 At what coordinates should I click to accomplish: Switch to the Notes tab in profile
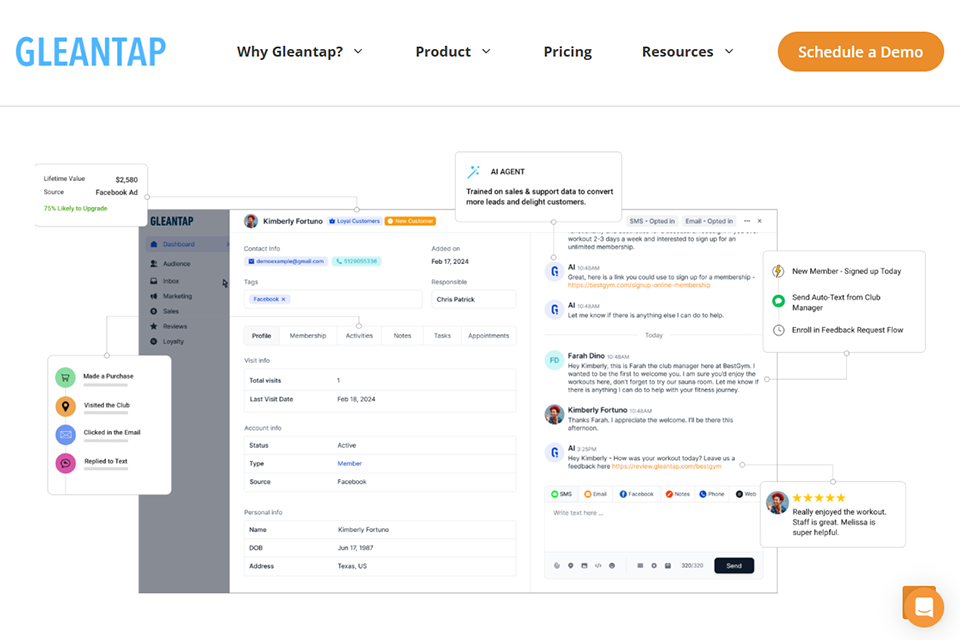click(402, 336)
